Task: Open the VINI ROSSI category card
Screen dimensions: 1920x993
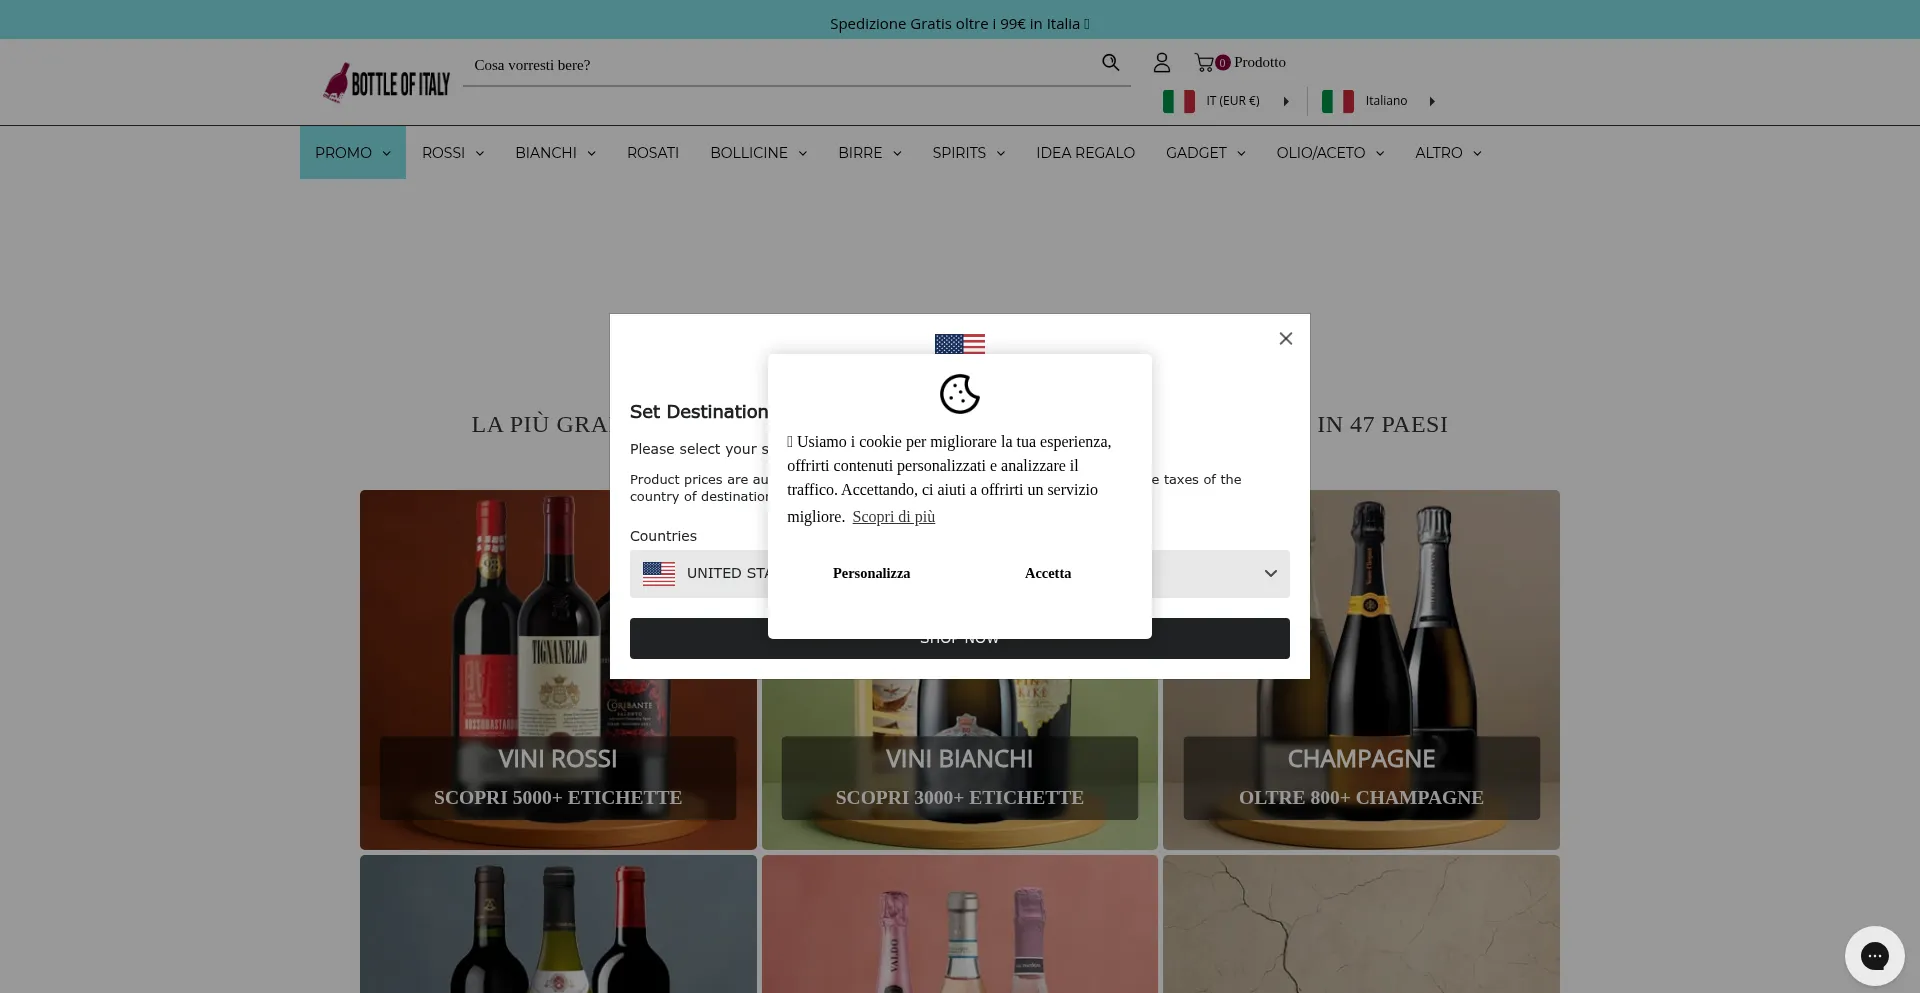Action: click(558, 670)
